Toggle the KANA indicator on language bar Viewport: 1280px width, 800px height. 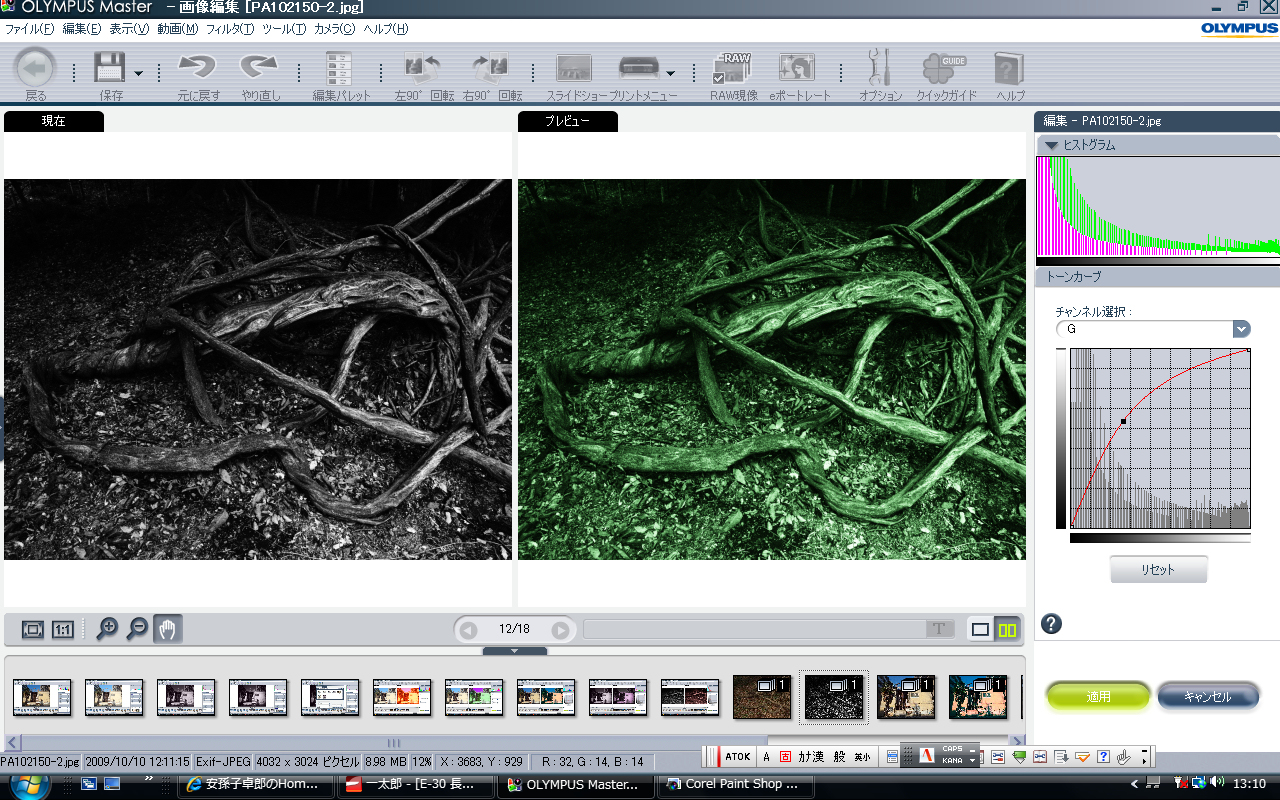[952, 761]
